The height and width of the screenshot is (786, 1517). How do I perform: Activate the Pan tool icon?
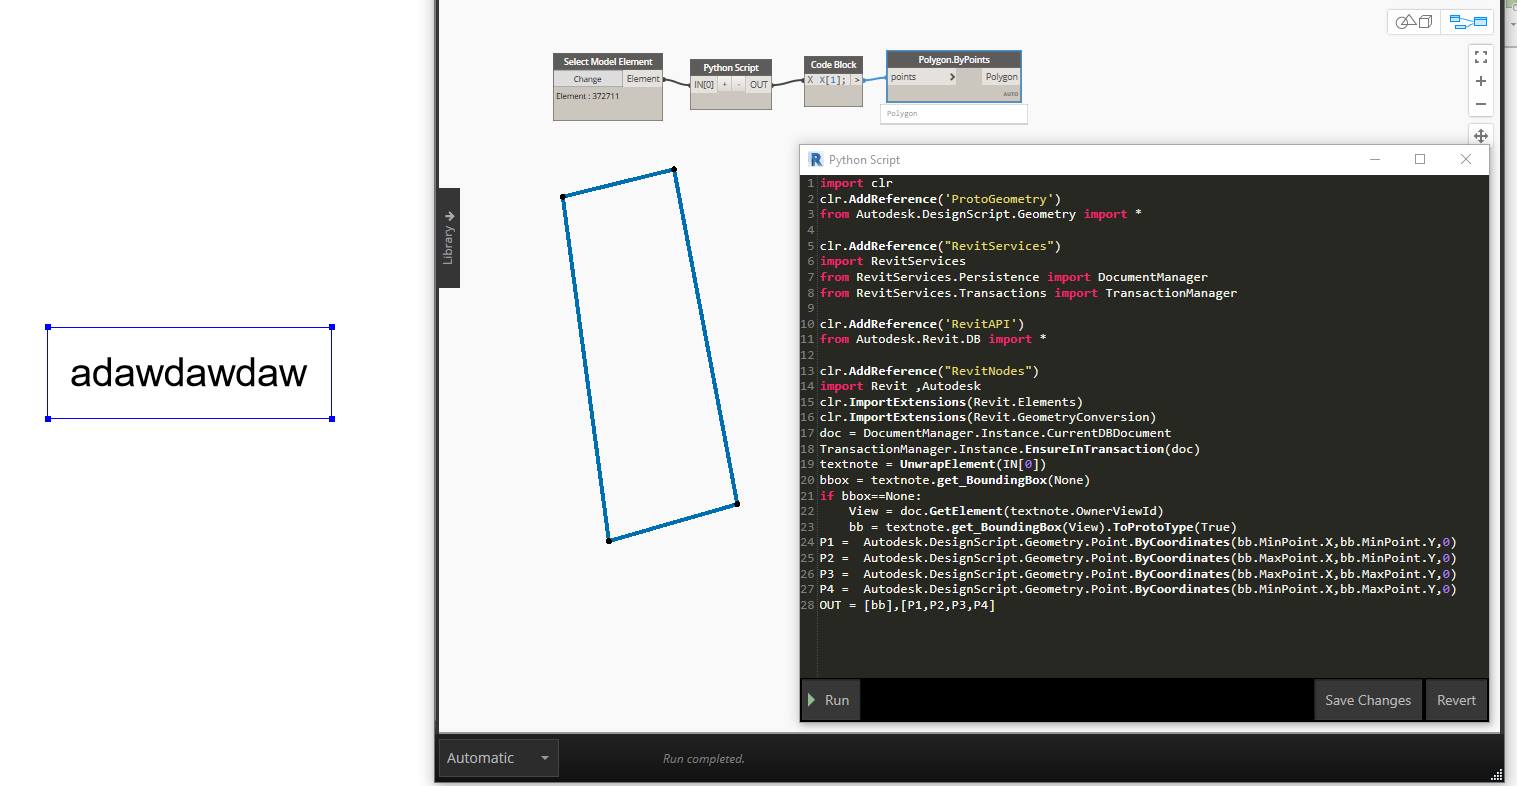1481,135
